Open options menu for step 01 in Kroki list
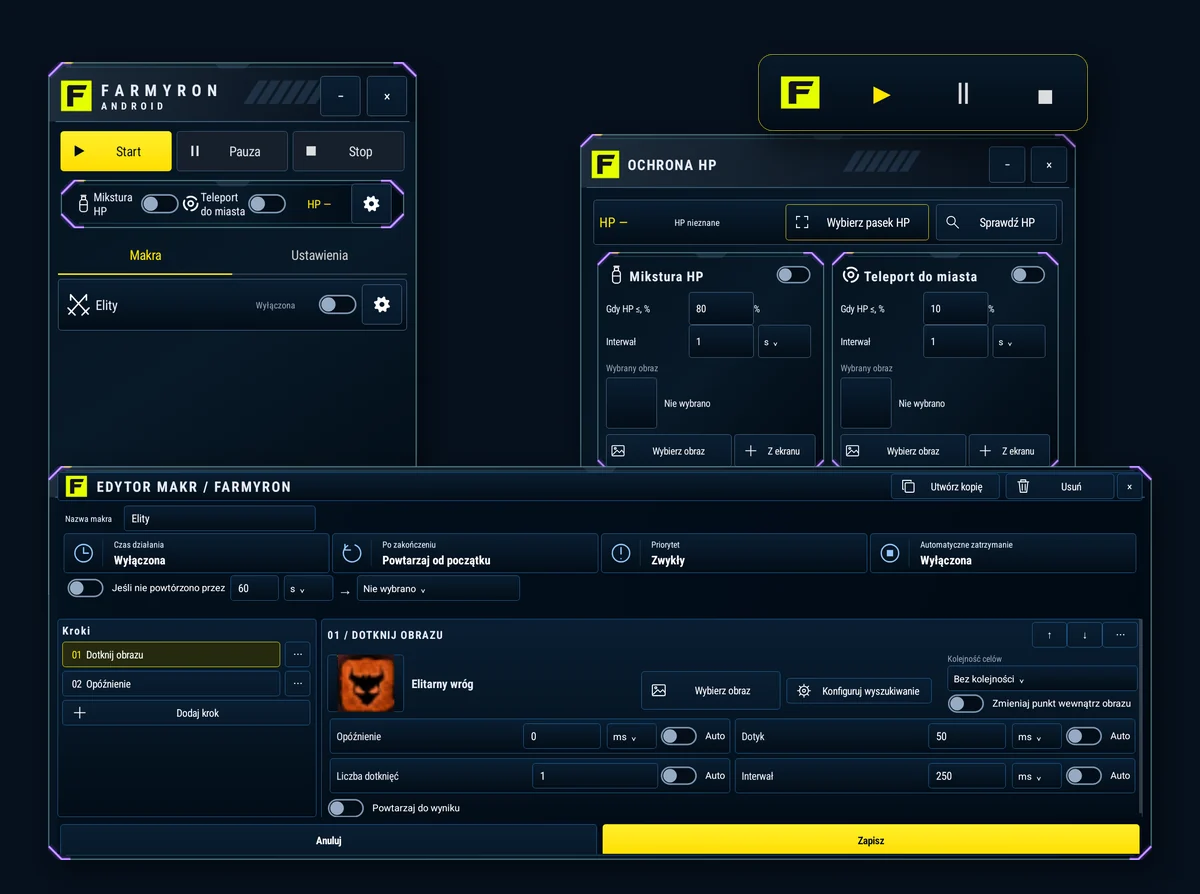1200x894 pixels. 297,655
